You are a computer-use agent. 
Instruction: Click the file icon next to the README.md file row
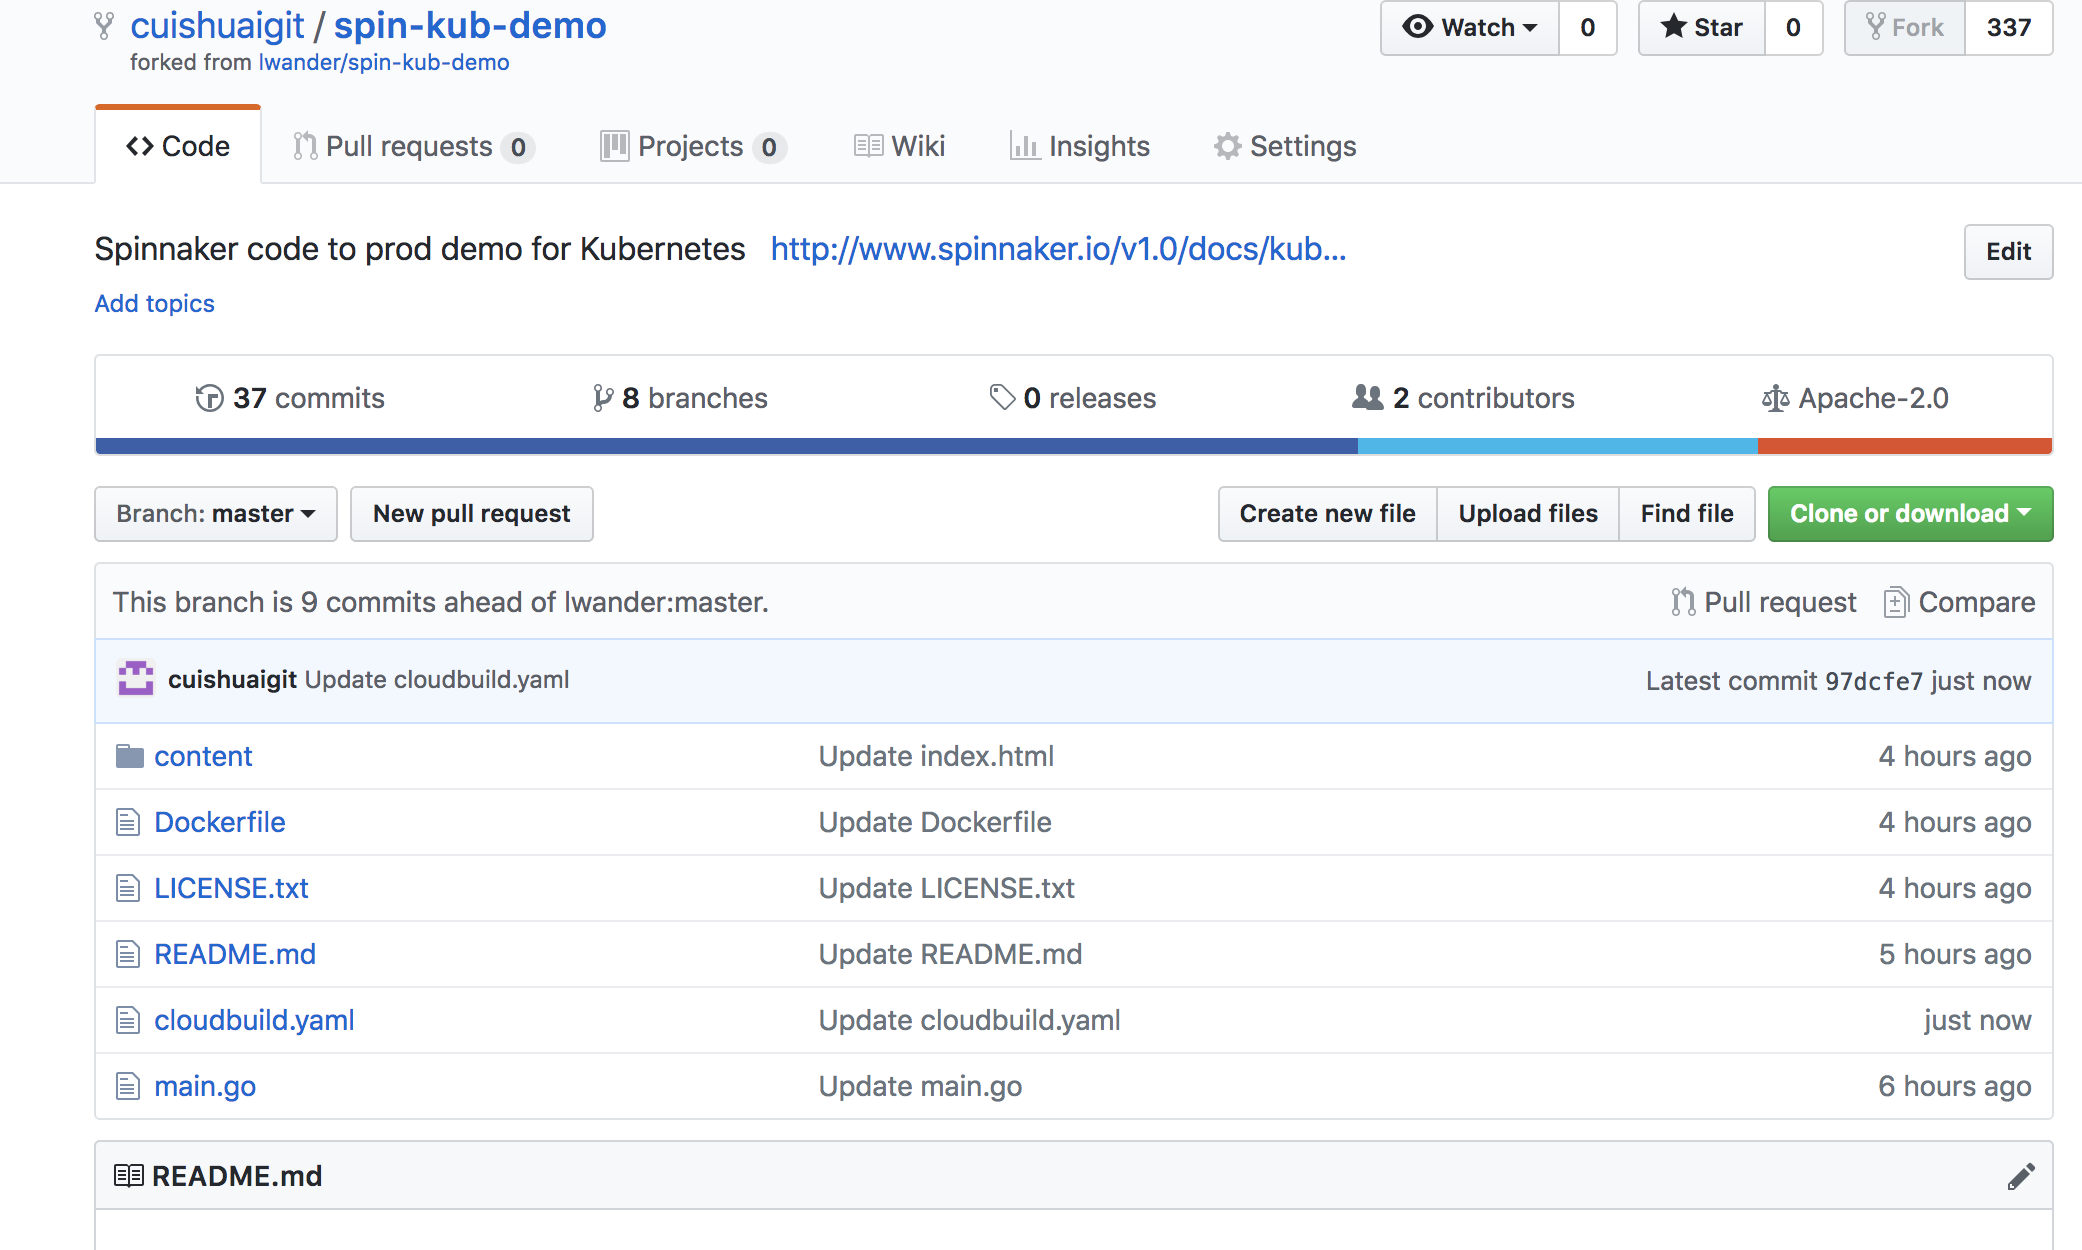[x=128, y=954]
